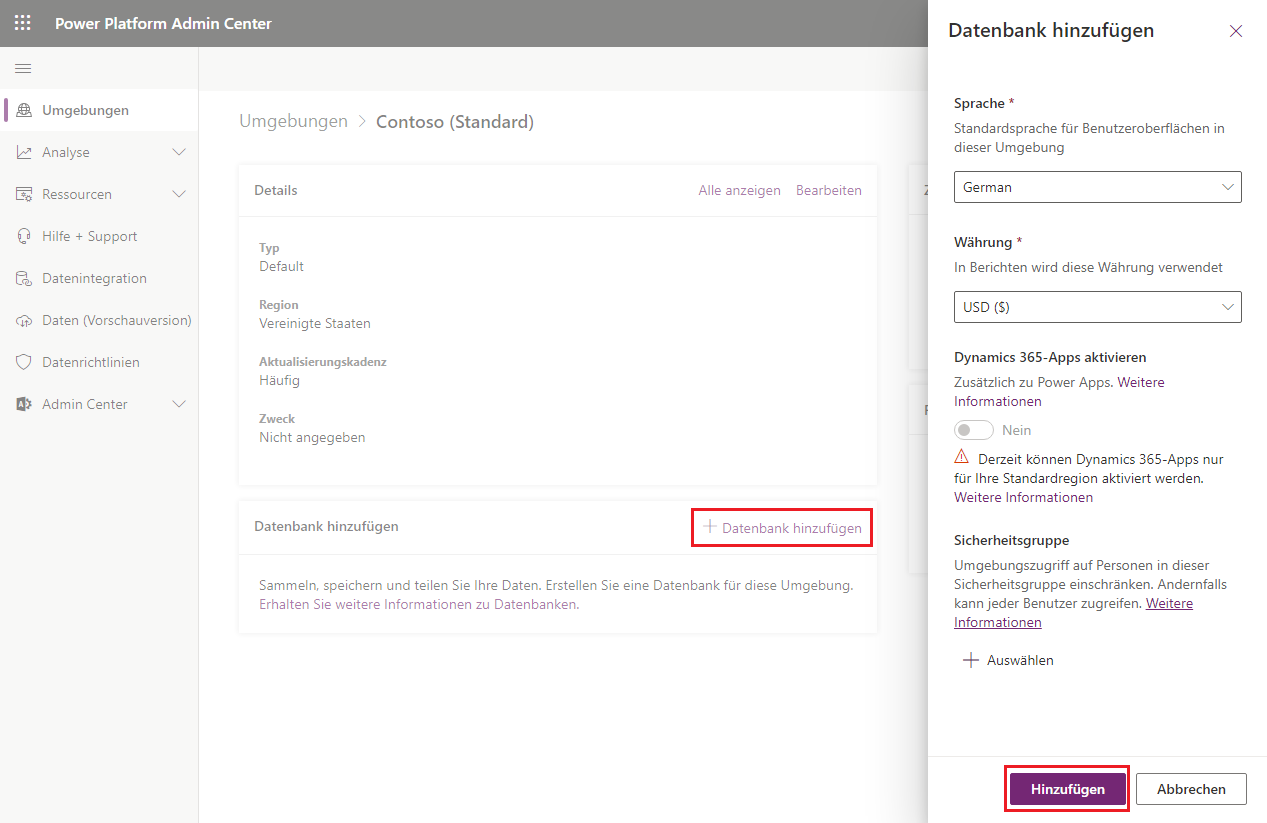The height and width of the screenshot is (823, 1267).
Task: Select Umgebungen in the sidebar
Action: [x=99, y=110]
